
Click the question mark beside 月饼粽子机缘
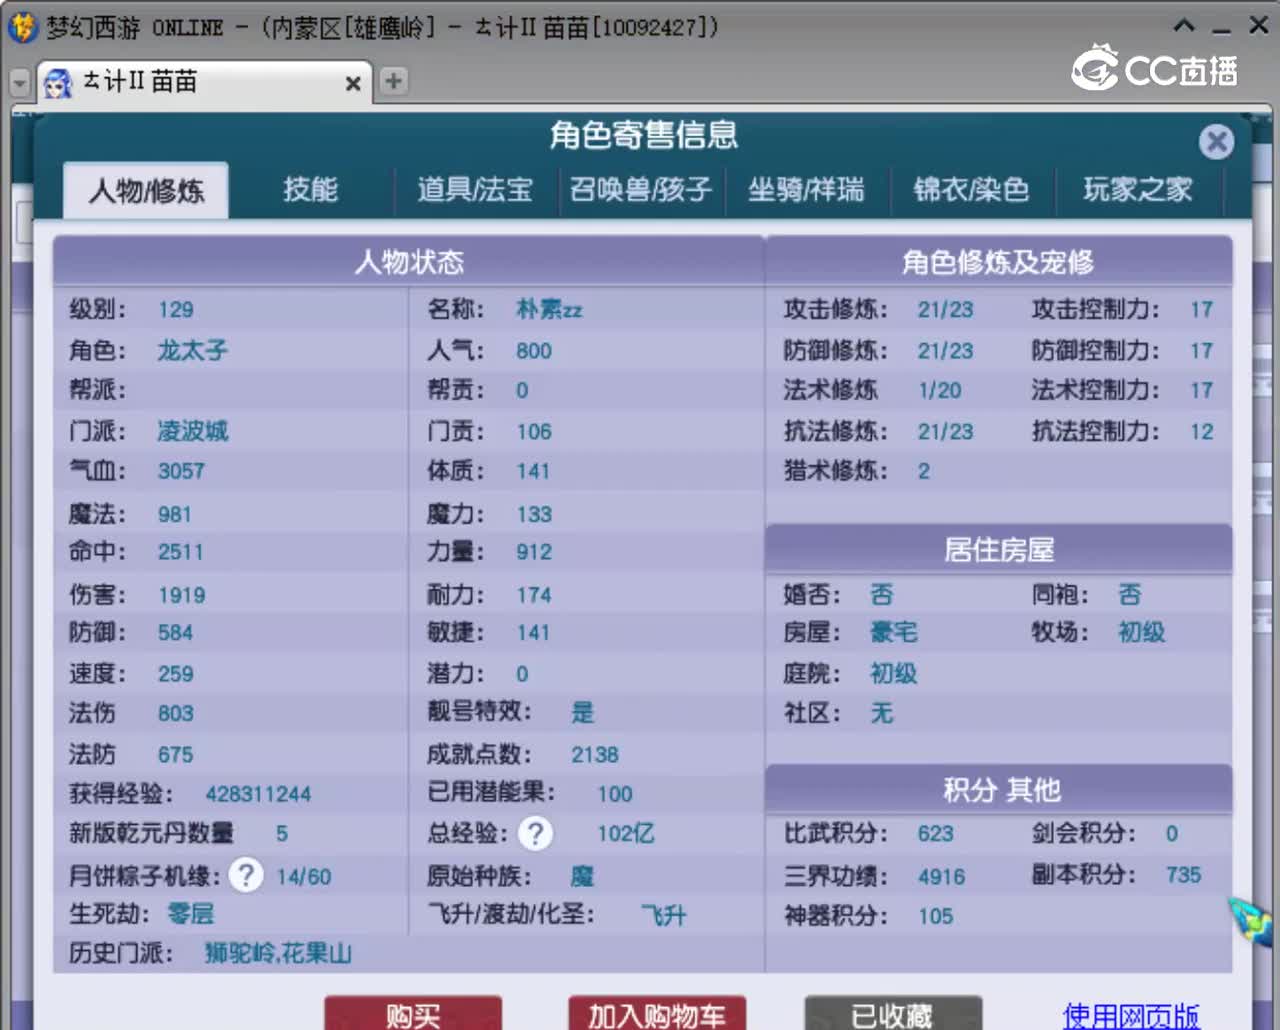[x=245, y=875]
